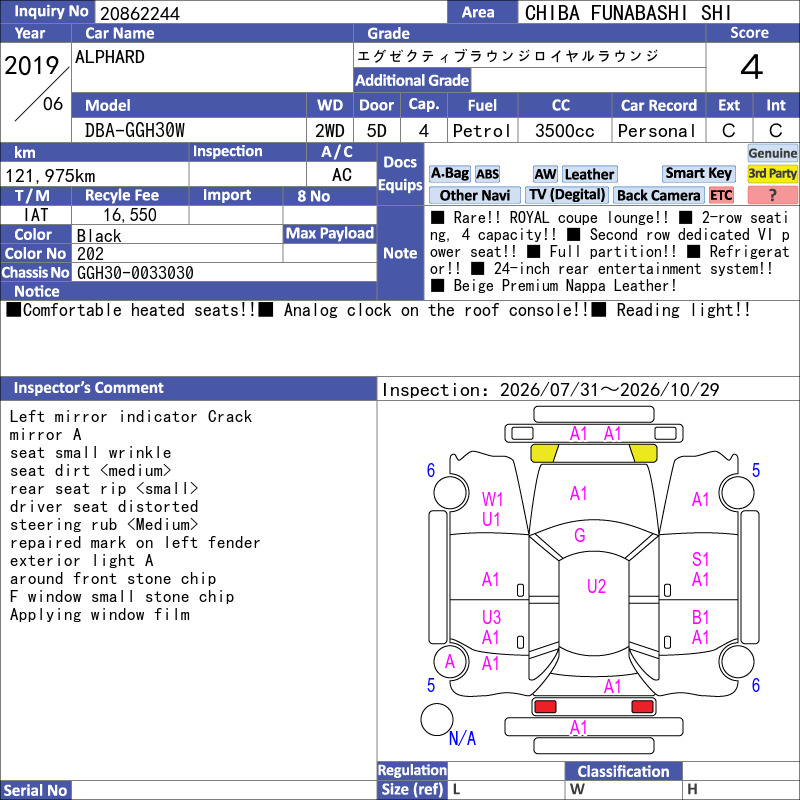This screenshot has width=800, height=800.
Task: Click the red ETC badge
Action: click(x=721, y=195)
